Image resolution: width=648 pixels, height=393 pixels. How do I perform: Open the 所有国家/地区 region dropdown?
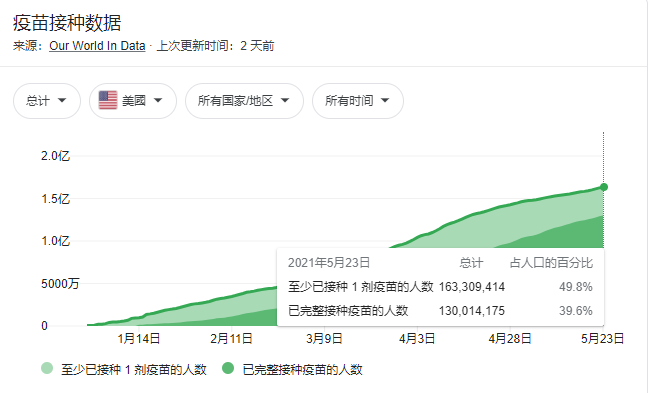click(244, 101)
